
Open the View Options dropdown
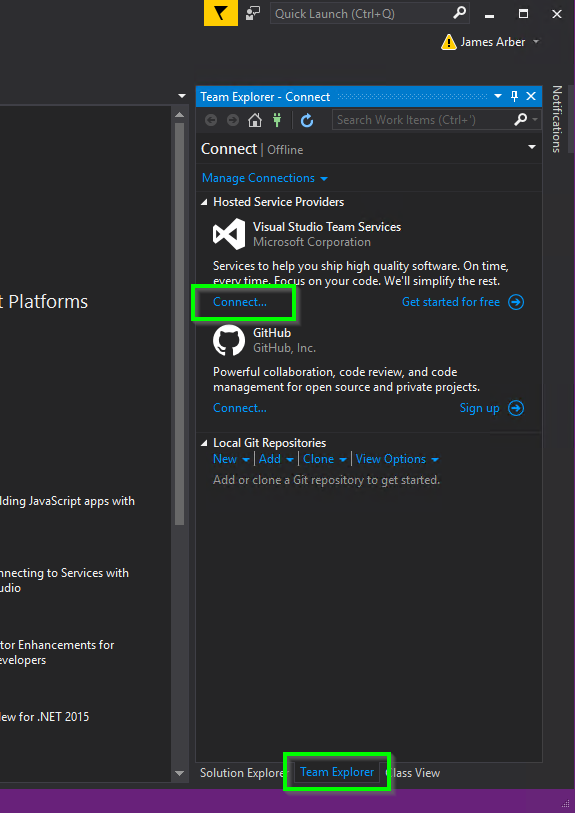pos(398,459)
